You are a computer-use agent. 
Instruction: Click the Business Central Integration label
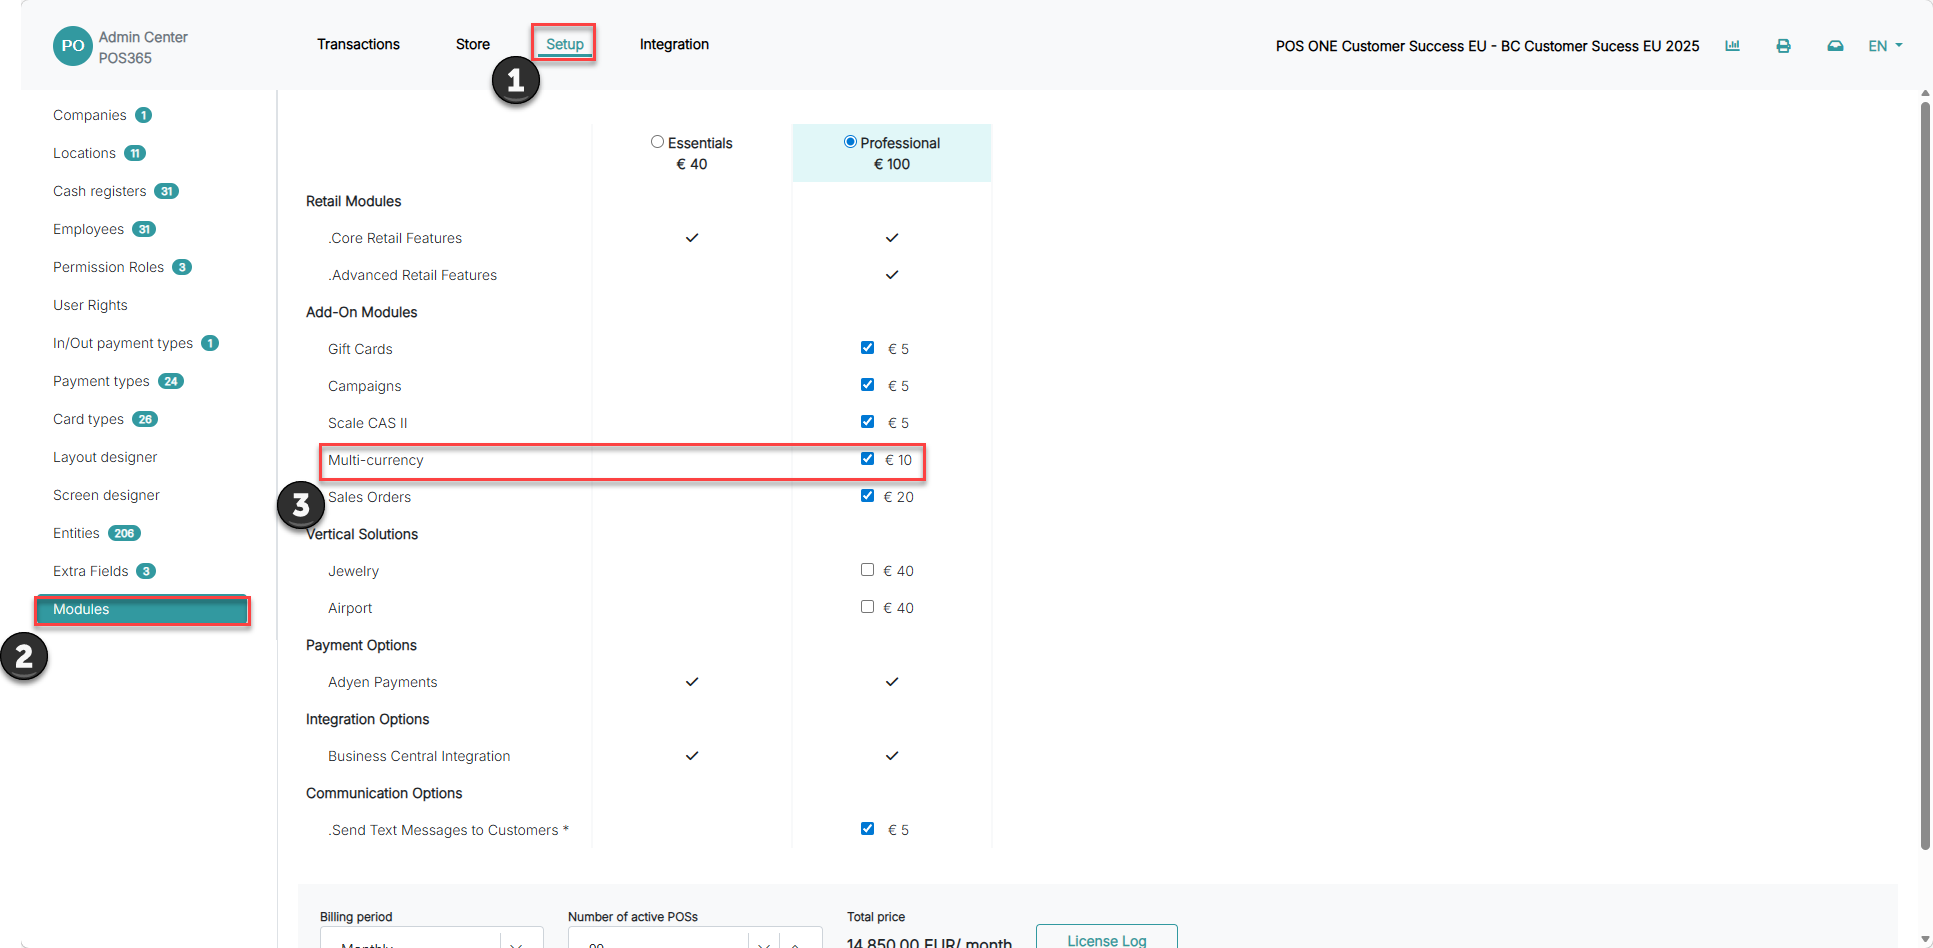[419, 756]
